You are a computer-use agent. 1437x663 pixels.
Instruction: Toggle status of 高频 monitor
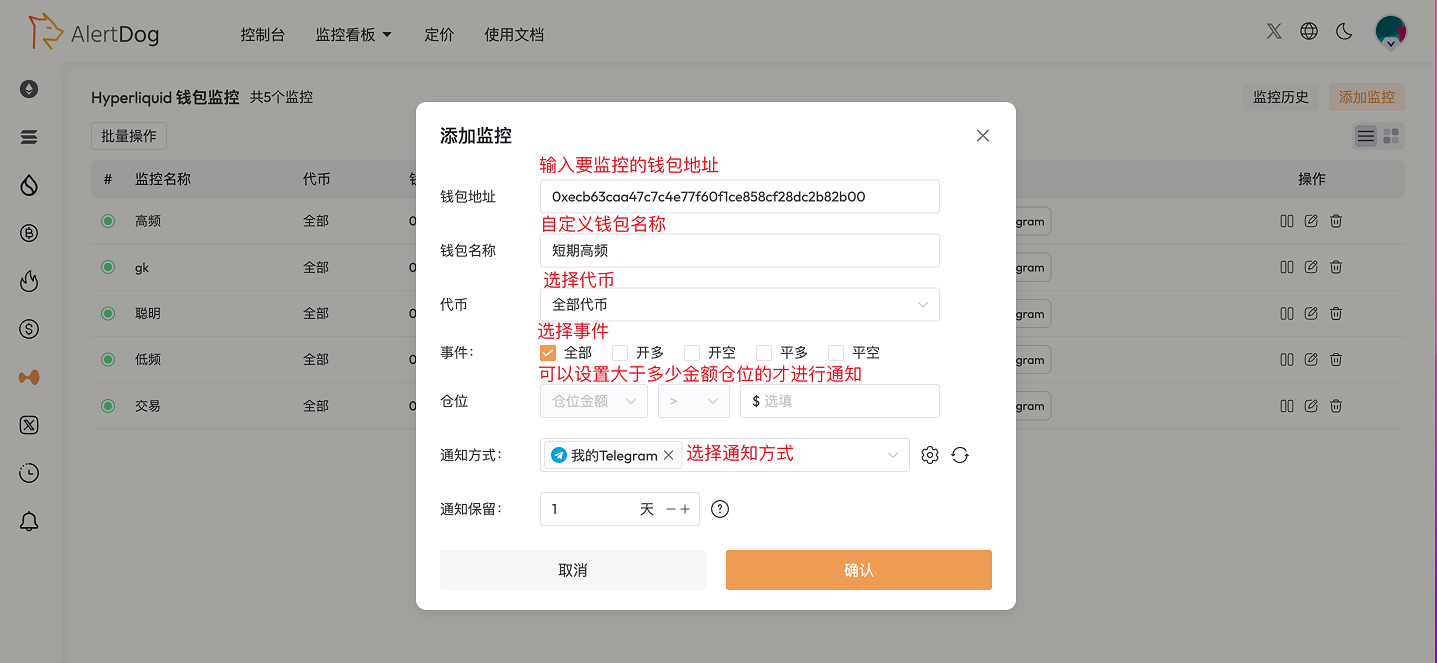tap(108, 221)
